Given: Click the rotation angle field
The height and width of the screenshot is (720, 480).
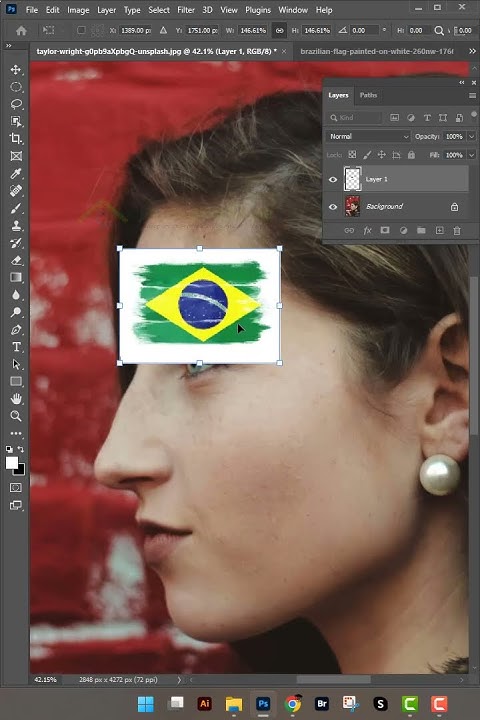Looking at the screenshot, I should 365,30.
